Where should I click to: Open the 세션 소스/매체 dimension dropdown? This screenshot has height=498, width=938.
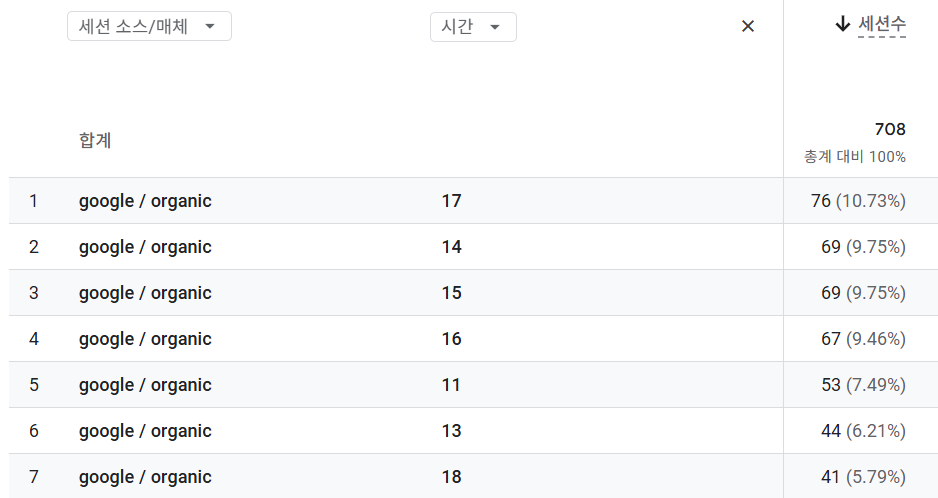click(149, 27)
